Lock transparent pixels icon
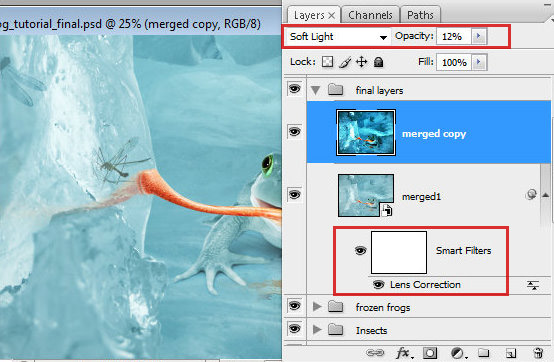This screenshot has width=554, height=362. tap(327, 62)
